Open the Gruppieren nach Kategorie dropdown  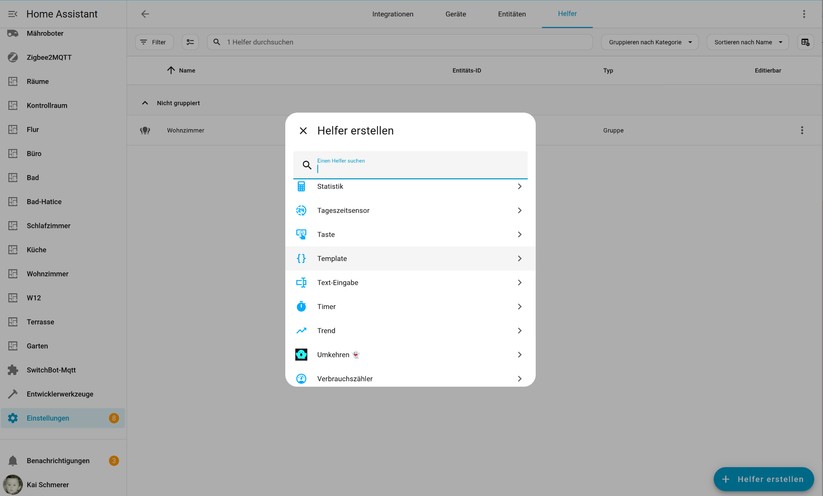pos(650,42)
